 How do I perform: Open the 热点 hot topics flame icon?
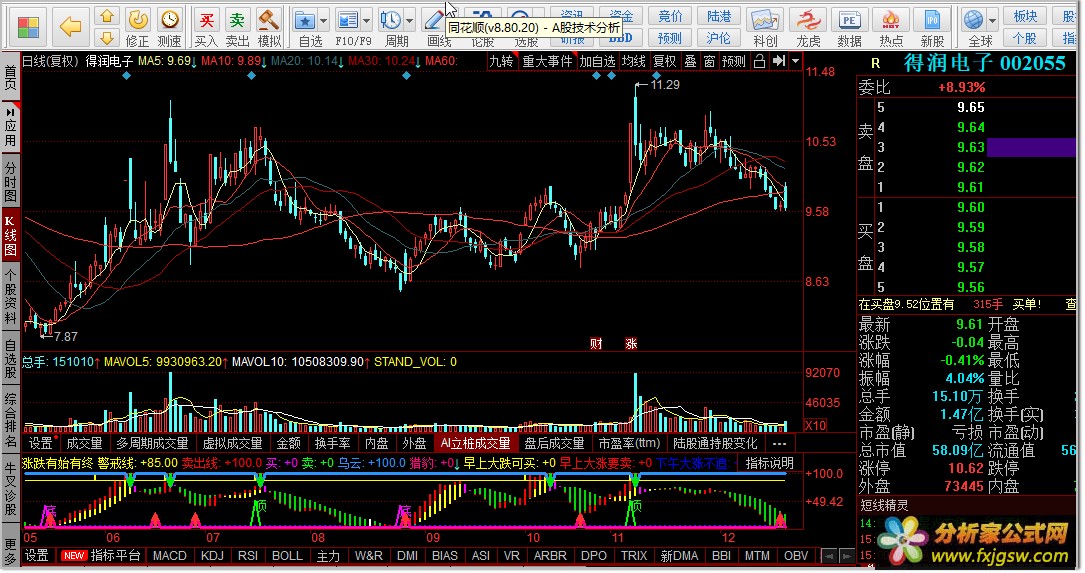point(891,28)
